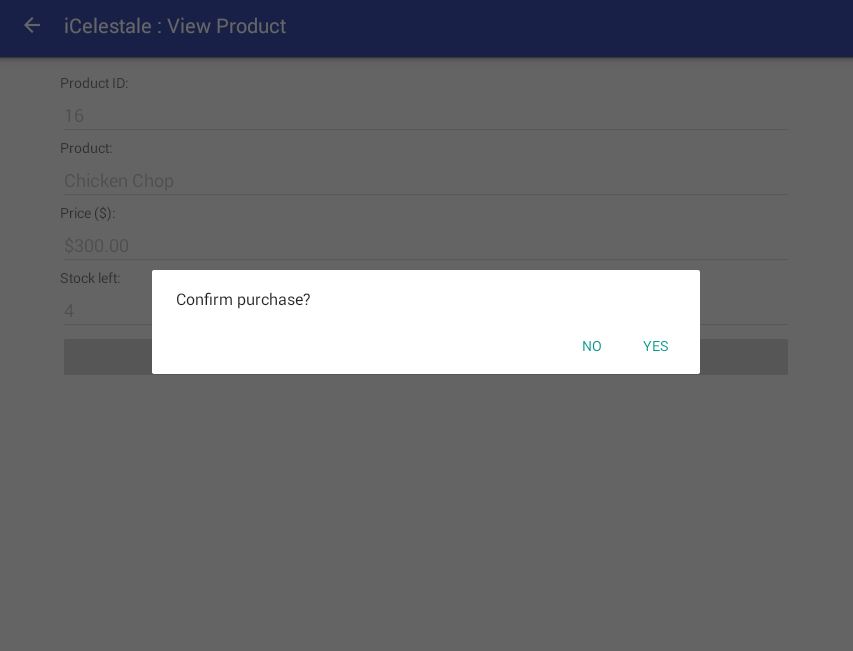Click the "Confirm purchase?" dialog text

(x=243, y=300)
